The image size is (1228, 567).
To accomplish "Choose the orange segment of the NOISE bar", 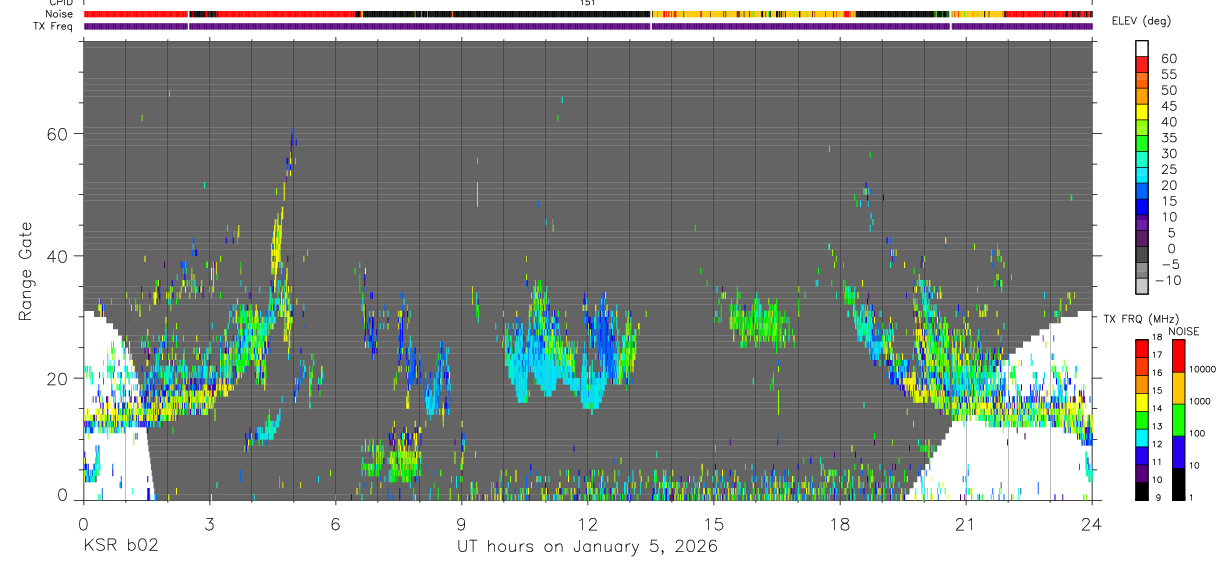I will pos(1178,388).
